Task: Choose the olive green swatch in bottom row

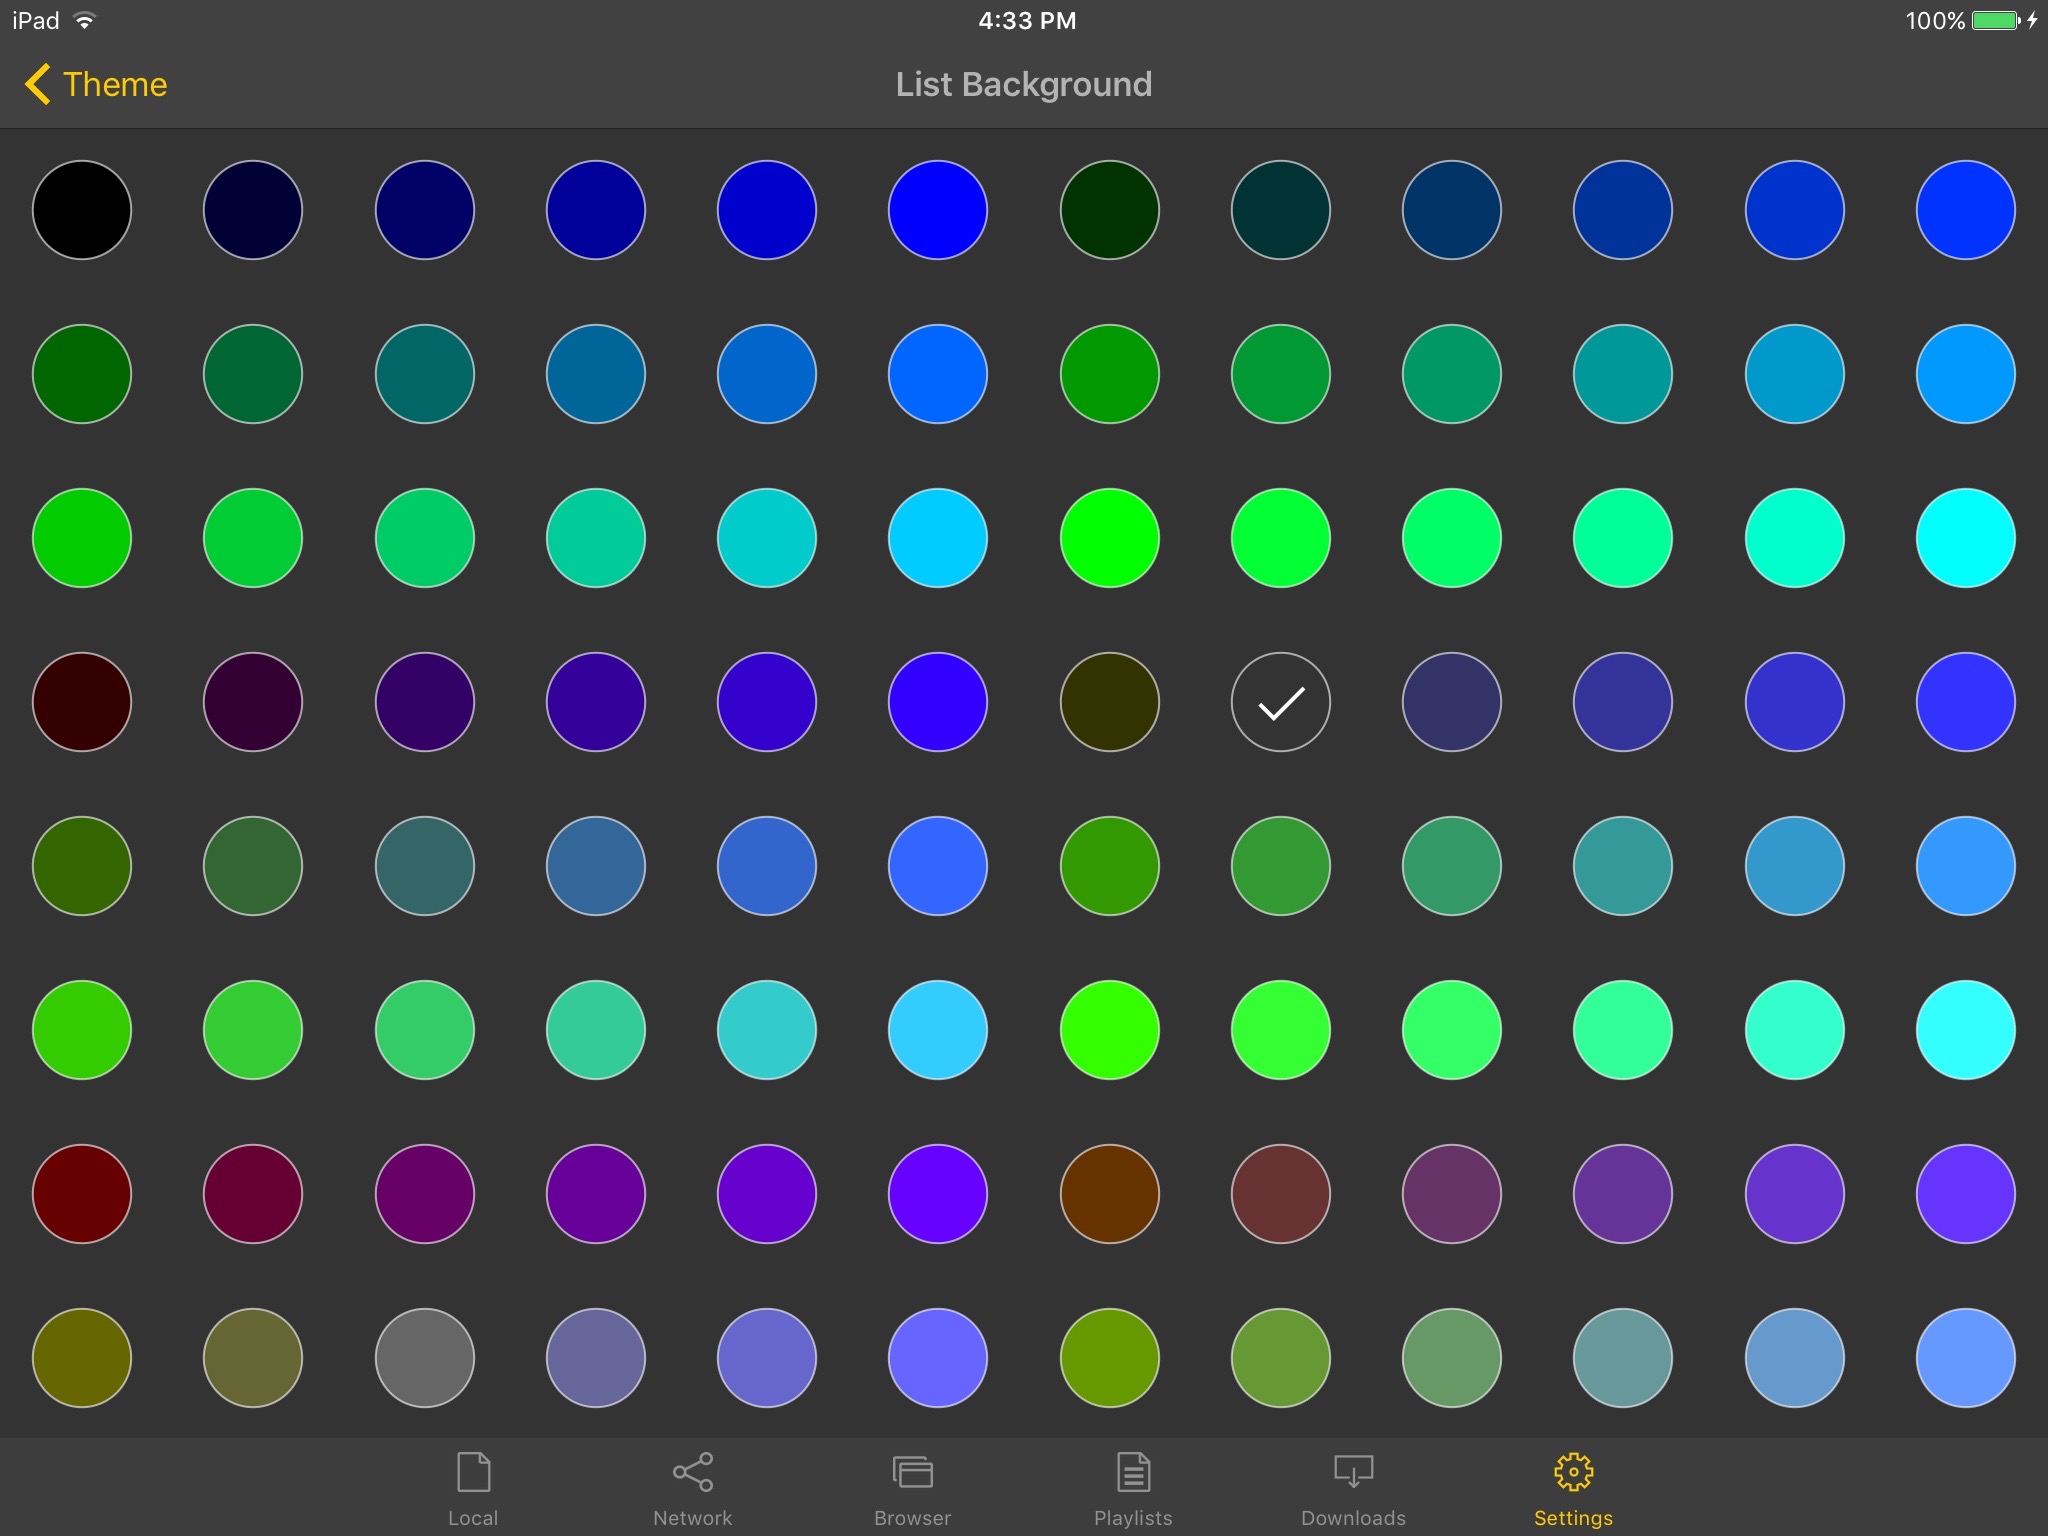Action: [1110, 1358]
